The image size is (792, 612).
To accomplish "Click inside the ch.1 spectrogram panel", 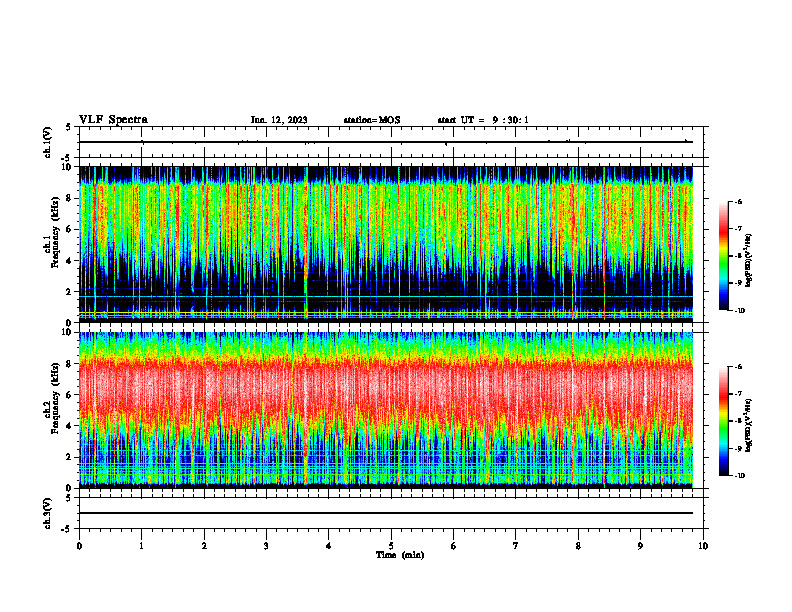I will pyautogui.click(x=386, y=244).
